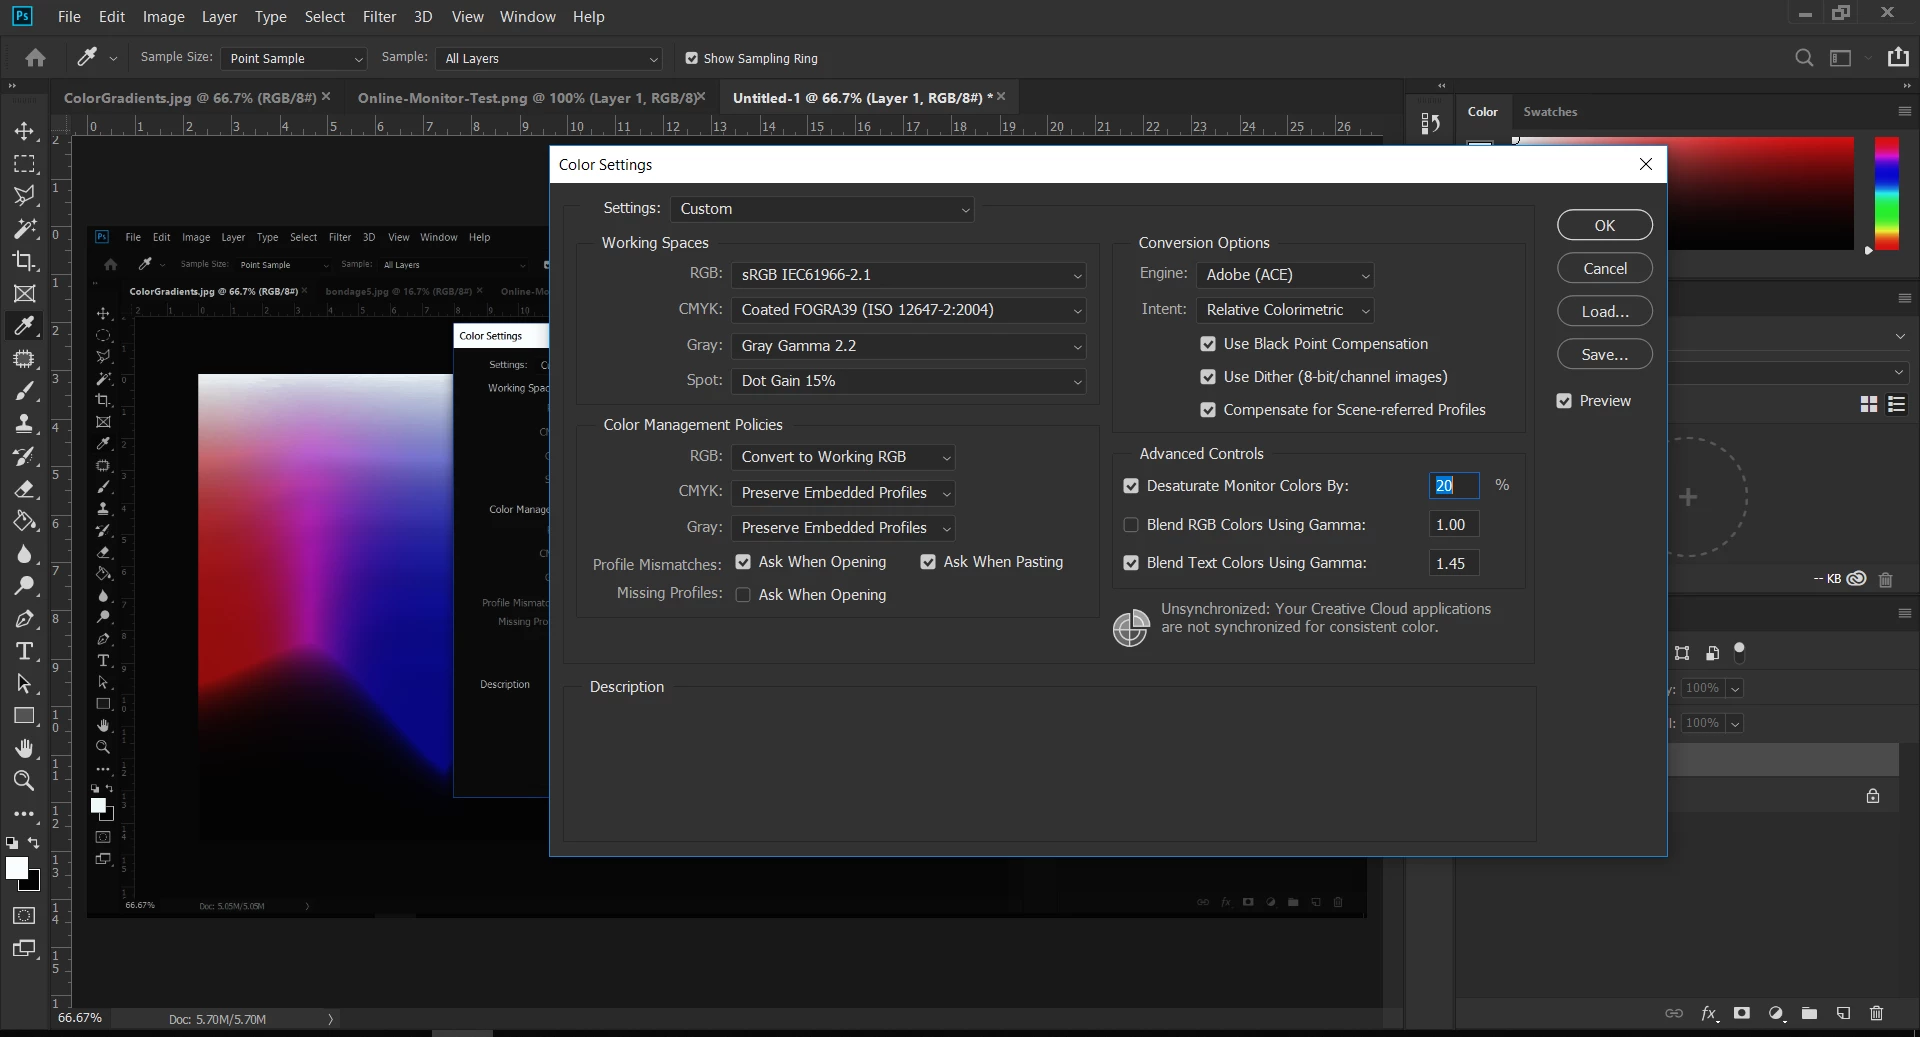Select the Horizontal Type tool
The height and width of the screenshot is (1037, 1920).
24,651
